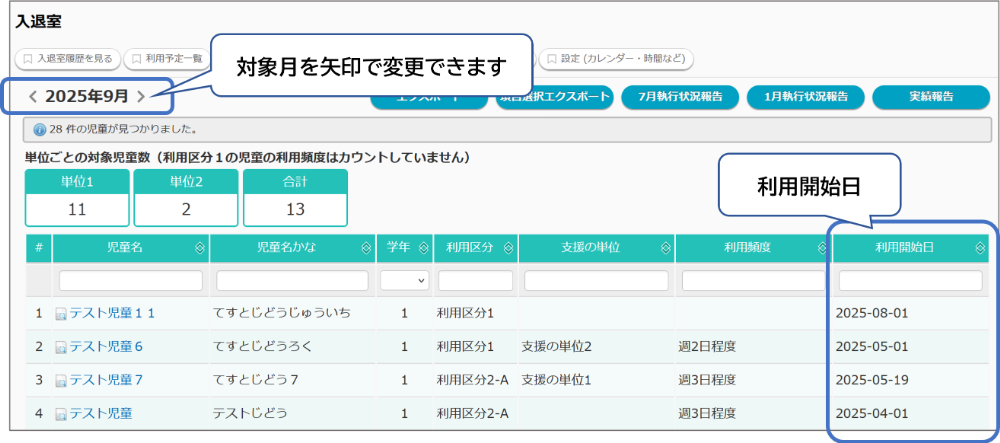
Task: Go to the previous month arrow
Action: 33,97
